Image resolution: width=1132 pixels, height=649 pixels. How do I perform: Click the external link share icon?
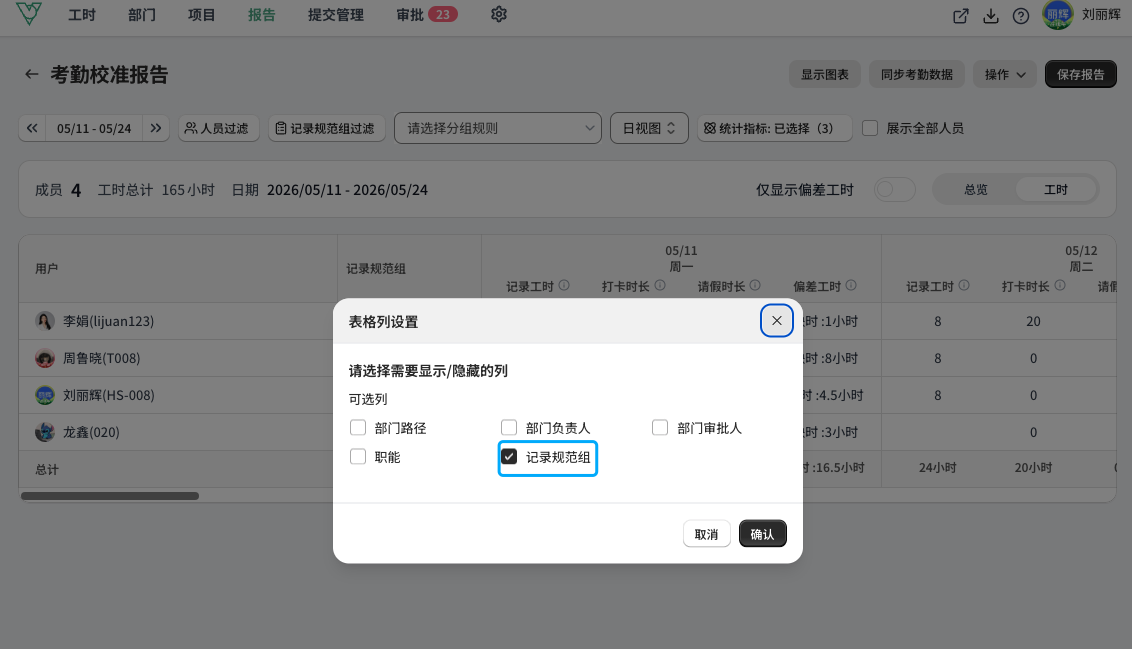[x=960, y=16]
